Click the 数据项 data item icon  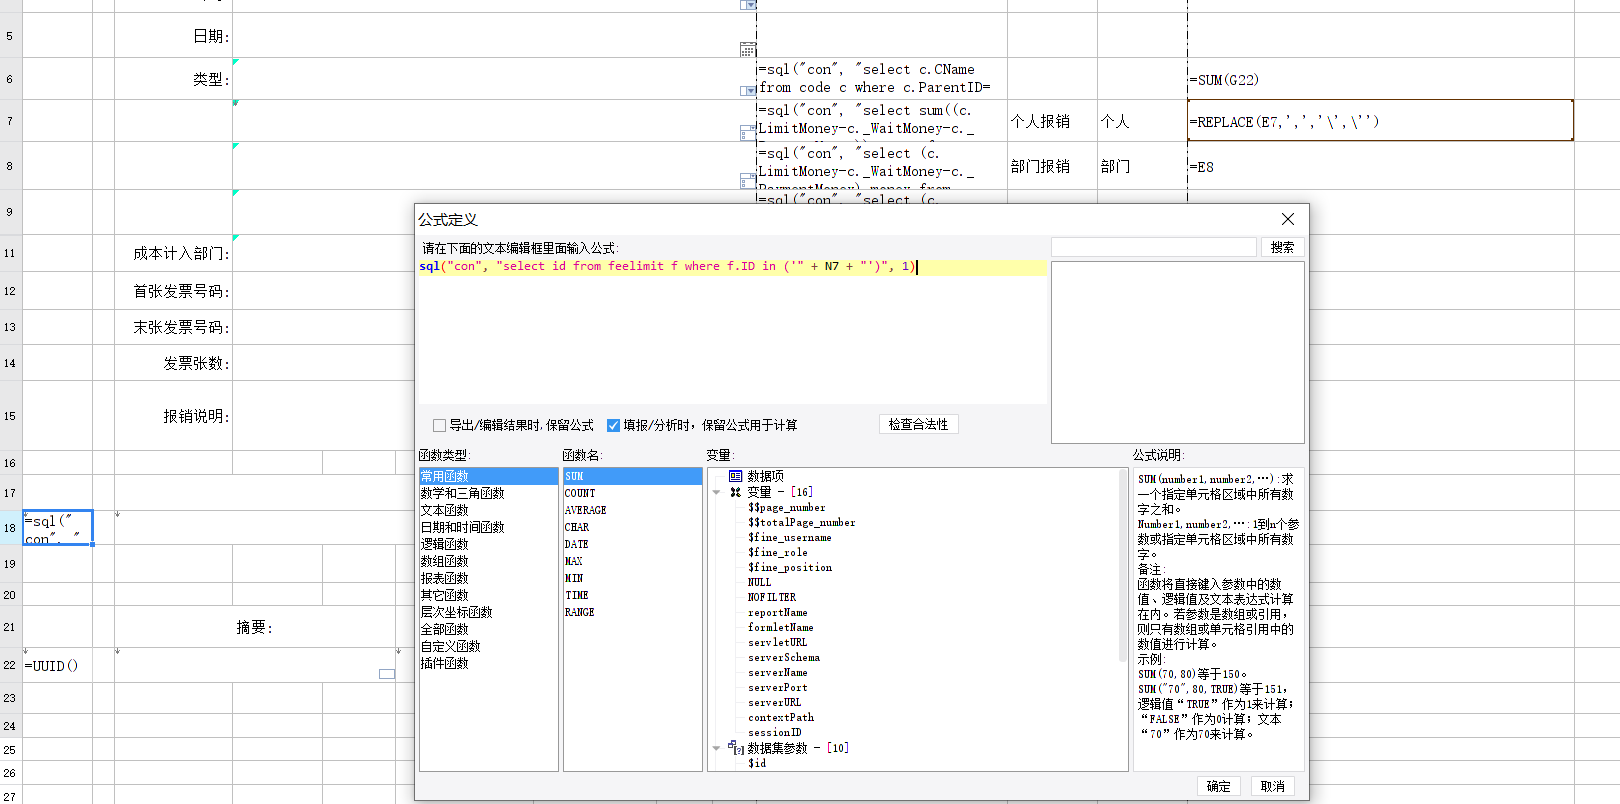click(736, 476)
